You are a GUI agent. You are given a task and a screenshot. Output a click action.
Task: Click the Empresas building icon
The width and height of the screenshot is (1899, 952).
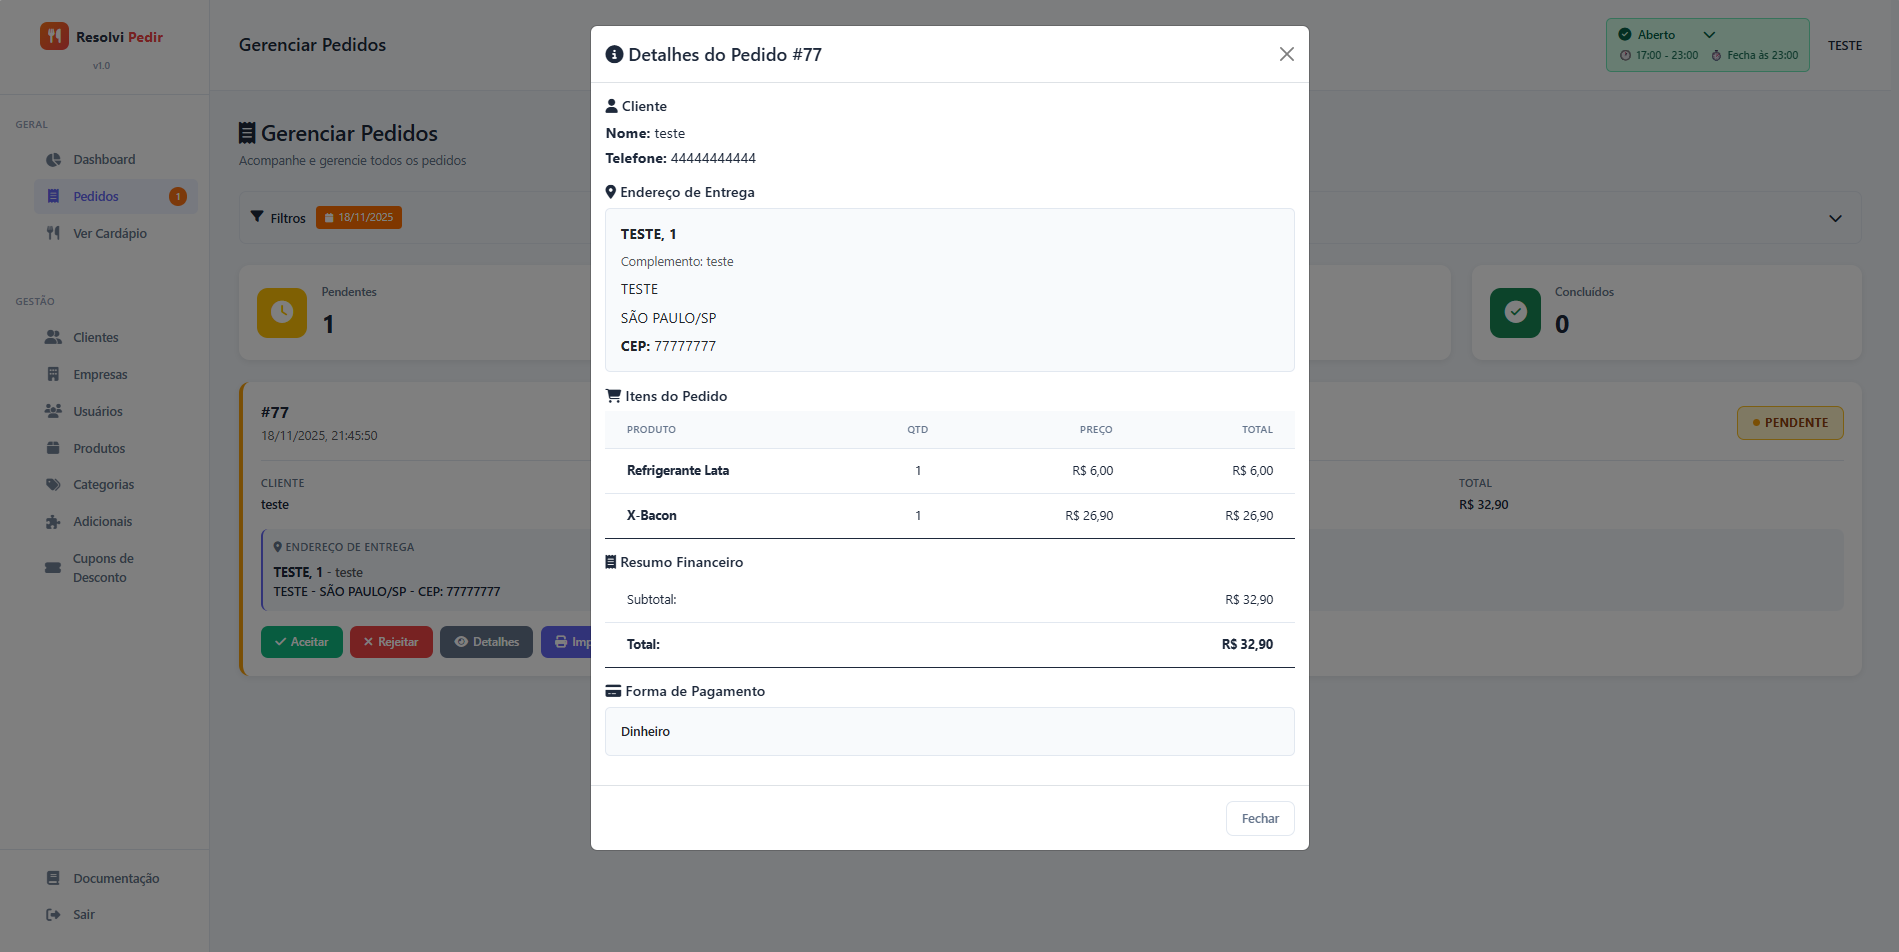pyautogui.click(x=53, y=375)
